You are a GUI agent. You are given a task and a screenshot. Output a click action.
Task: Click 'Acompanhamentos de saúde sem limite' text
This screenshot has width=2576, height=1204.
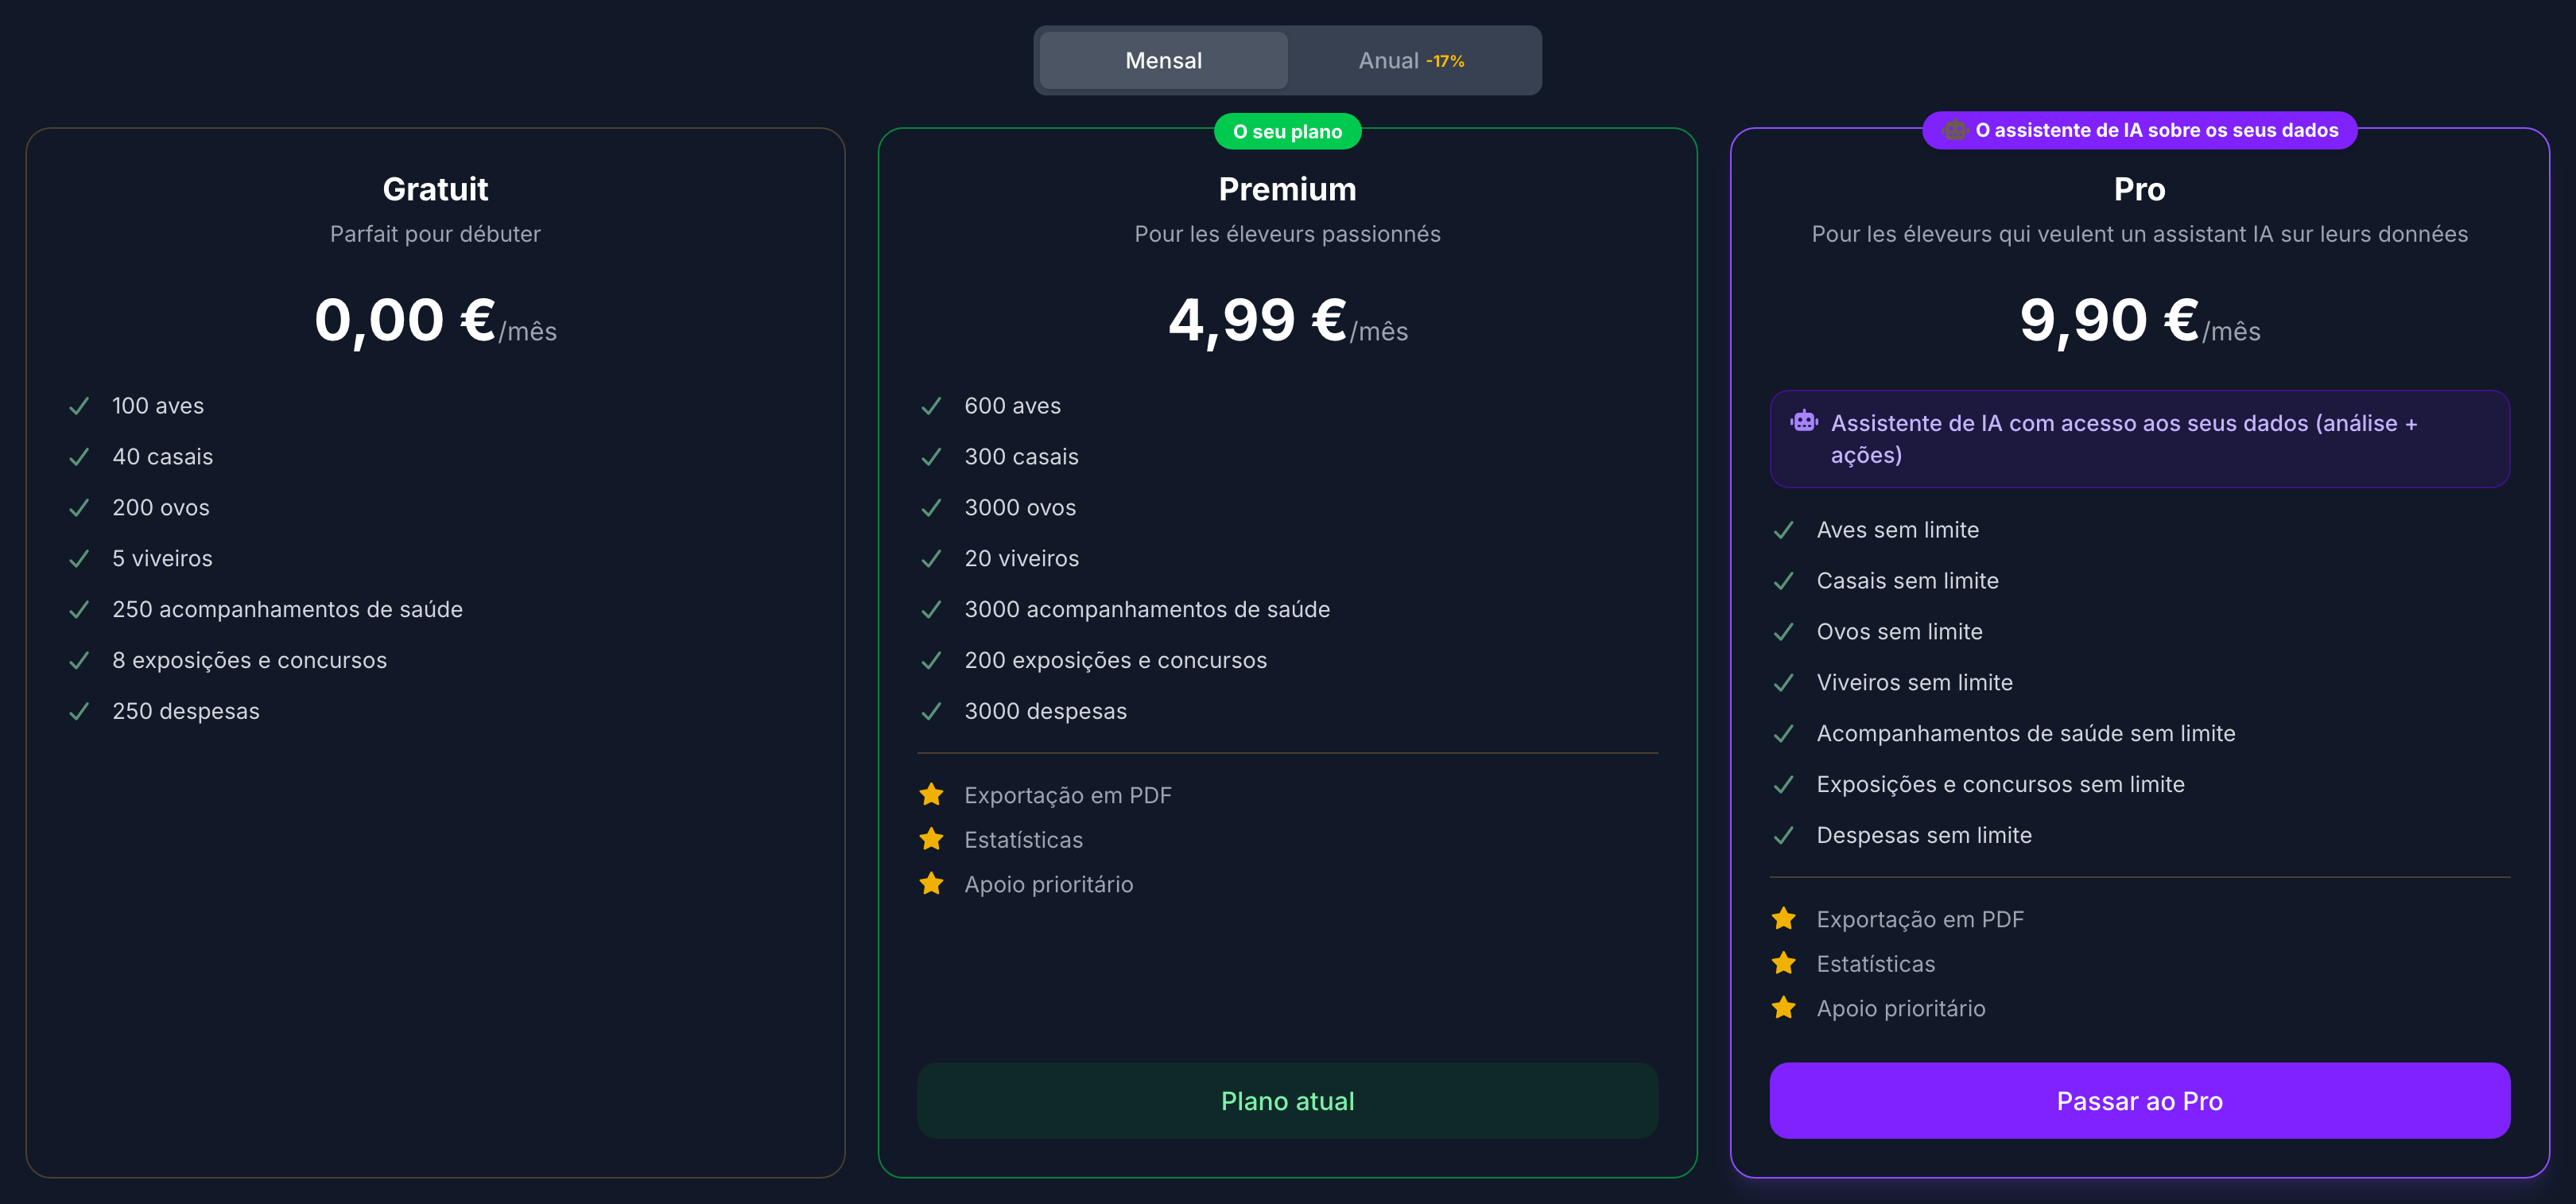pos(2025,733)
